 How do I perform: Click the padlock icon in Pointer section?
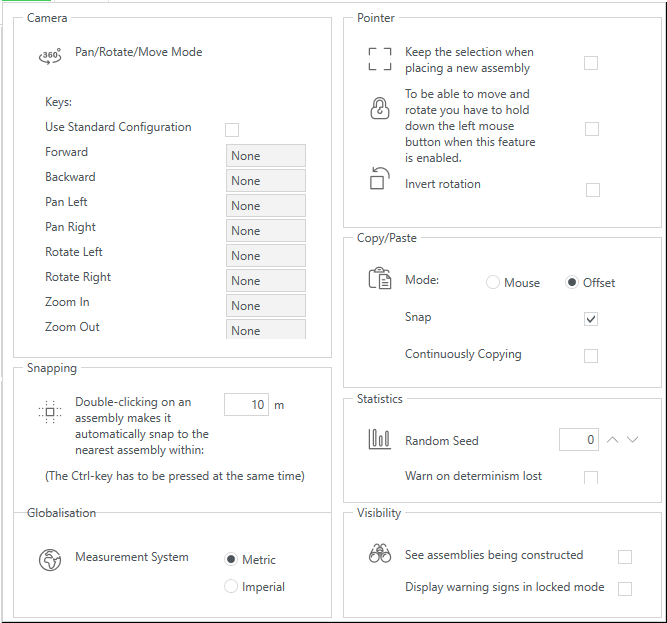[379, 108]
